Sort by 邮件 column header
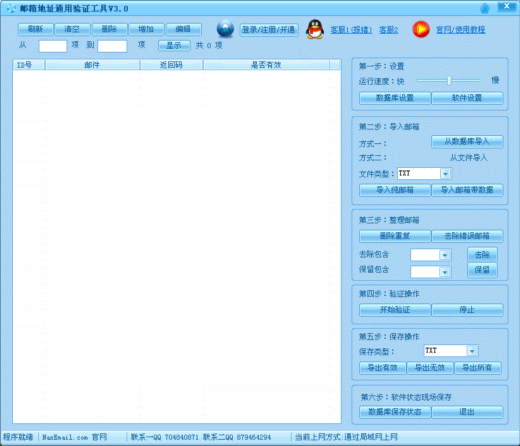The height and width of the screenshot is (446, 520). [x=92, y=65]
